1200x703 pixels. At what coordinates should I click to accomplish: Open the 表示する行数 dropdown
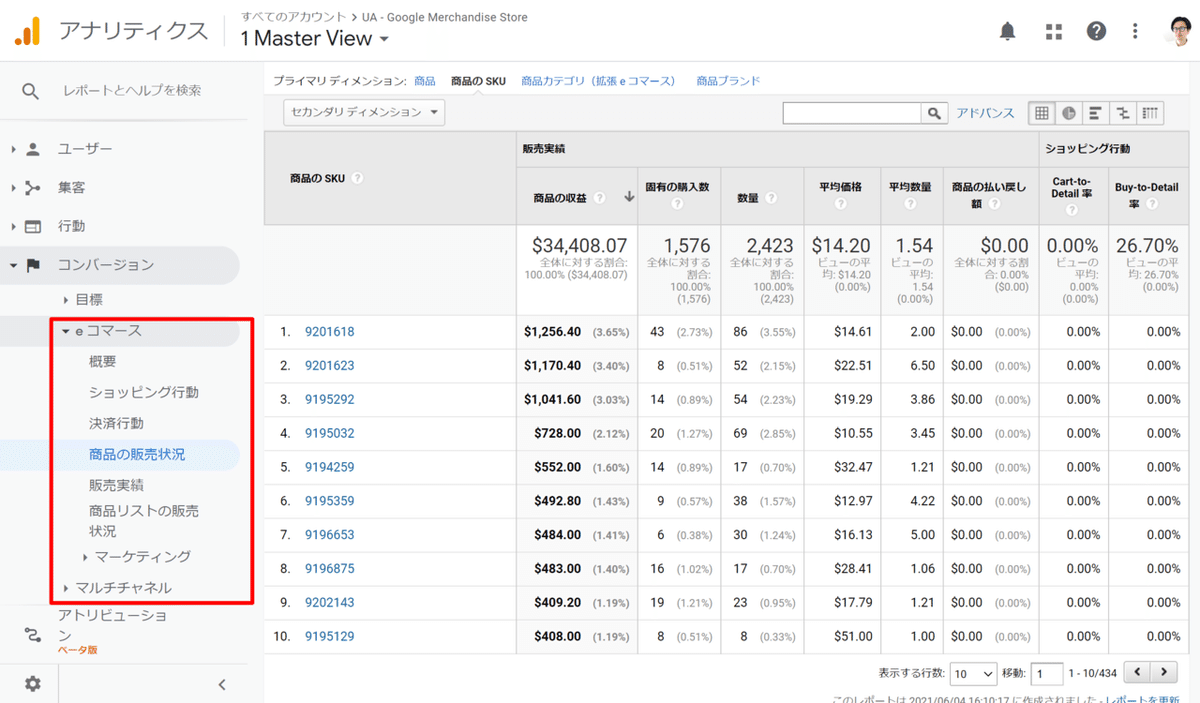pyautogui.click(x=974, y=674)
